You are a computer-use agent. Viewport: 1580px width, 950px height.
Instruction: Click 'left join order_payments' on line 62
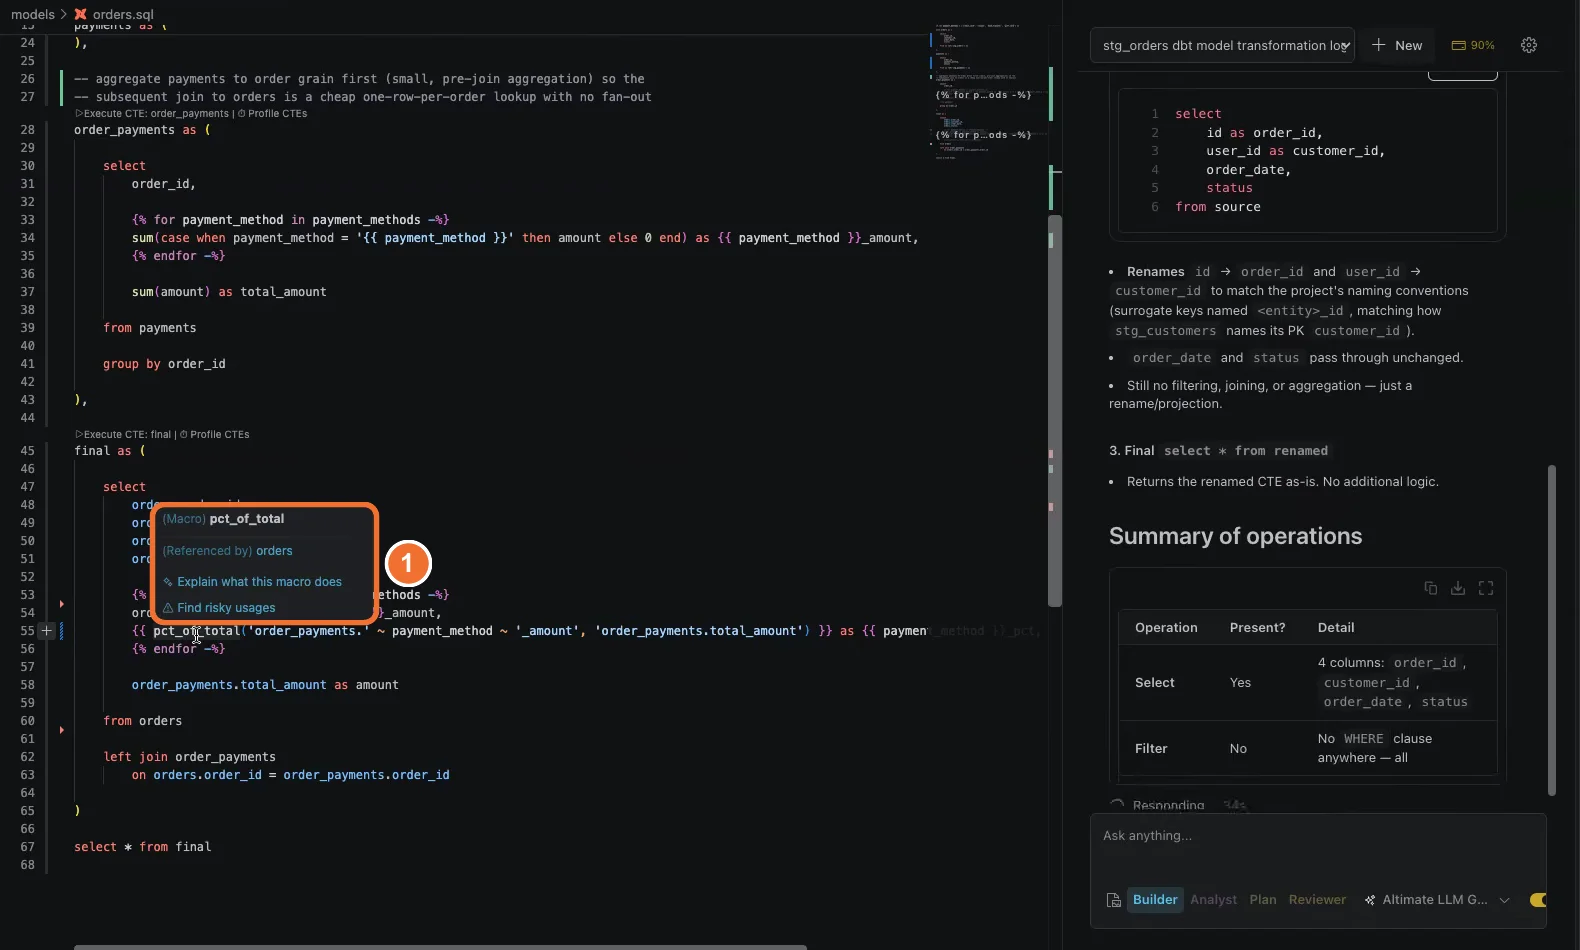pos(190,757)
